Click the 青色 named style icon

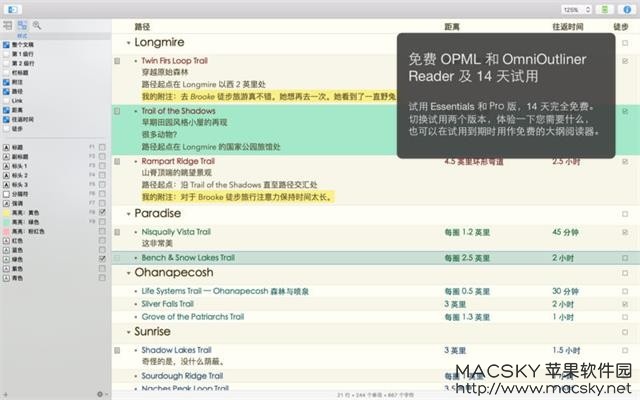6,278
